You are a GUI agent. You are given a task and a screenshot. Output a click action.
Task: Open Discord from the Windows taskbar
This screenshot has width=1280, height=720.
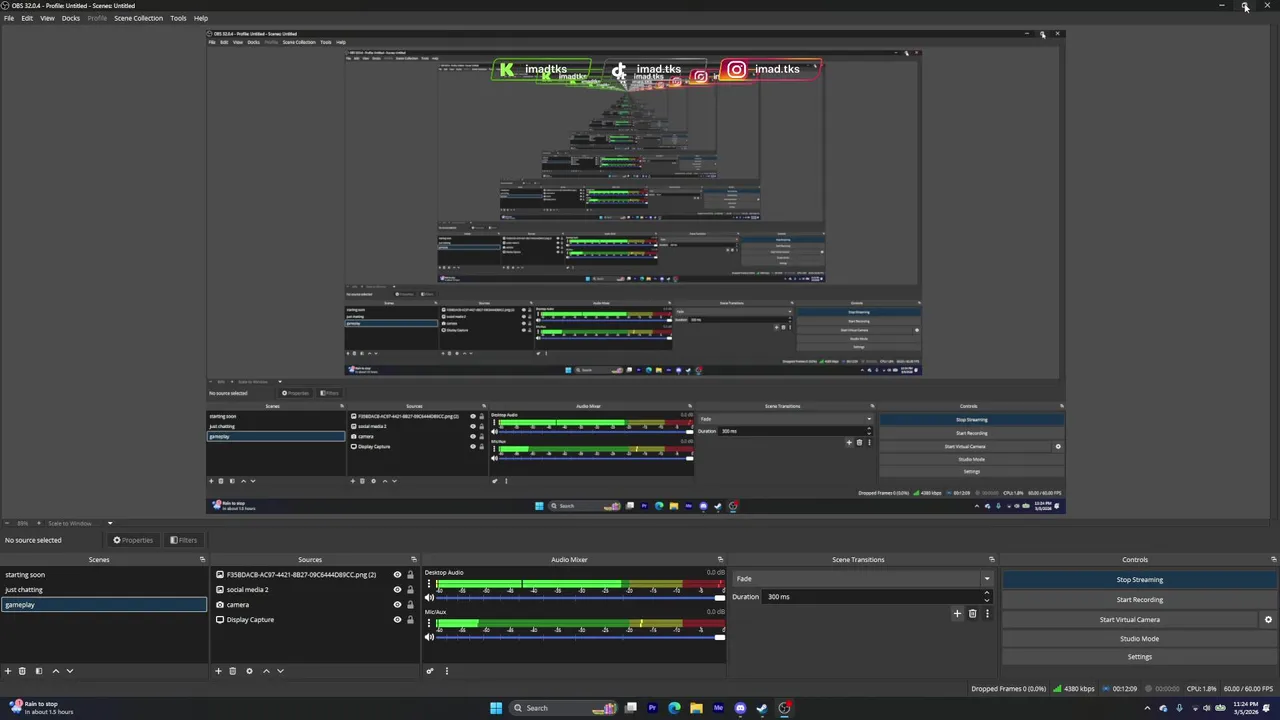tap(740, 708)
